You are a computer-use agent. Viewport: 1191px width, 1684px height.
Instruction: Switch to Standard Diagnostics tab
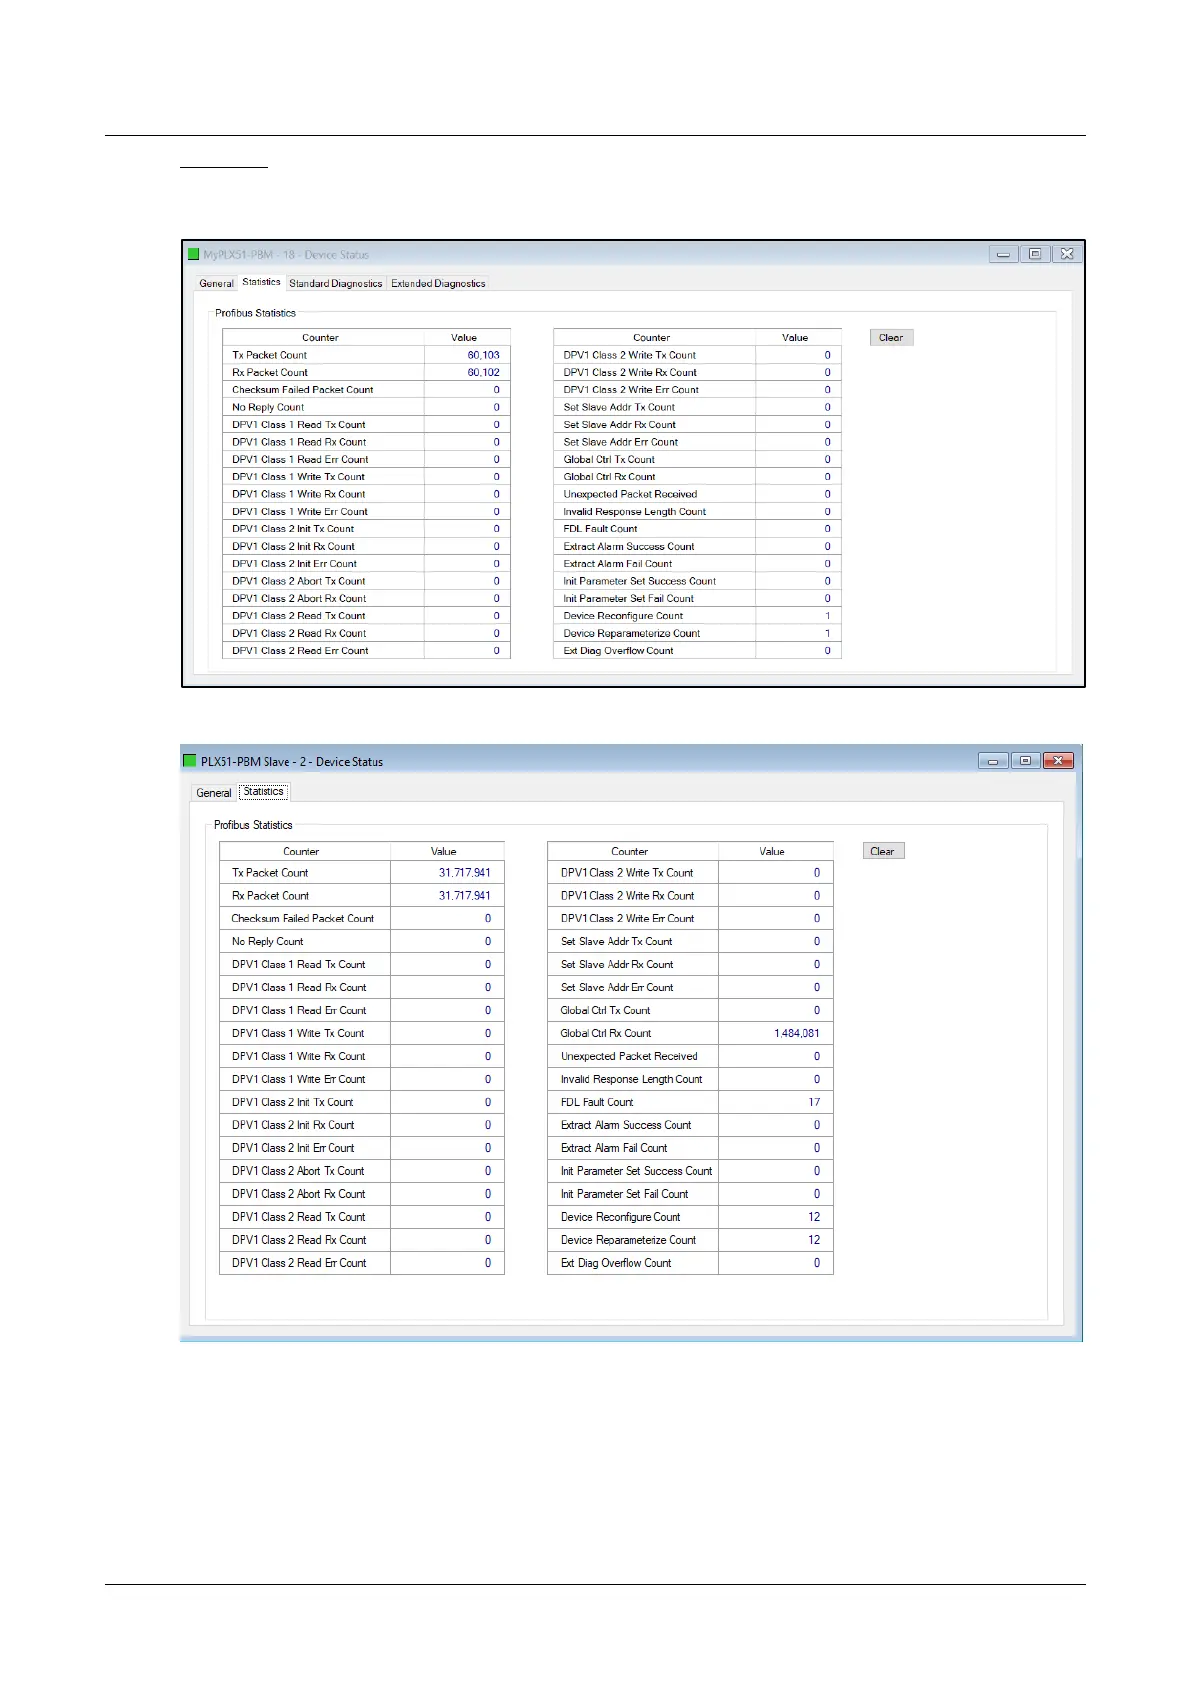pyautogui.click(x=335, y=283)
